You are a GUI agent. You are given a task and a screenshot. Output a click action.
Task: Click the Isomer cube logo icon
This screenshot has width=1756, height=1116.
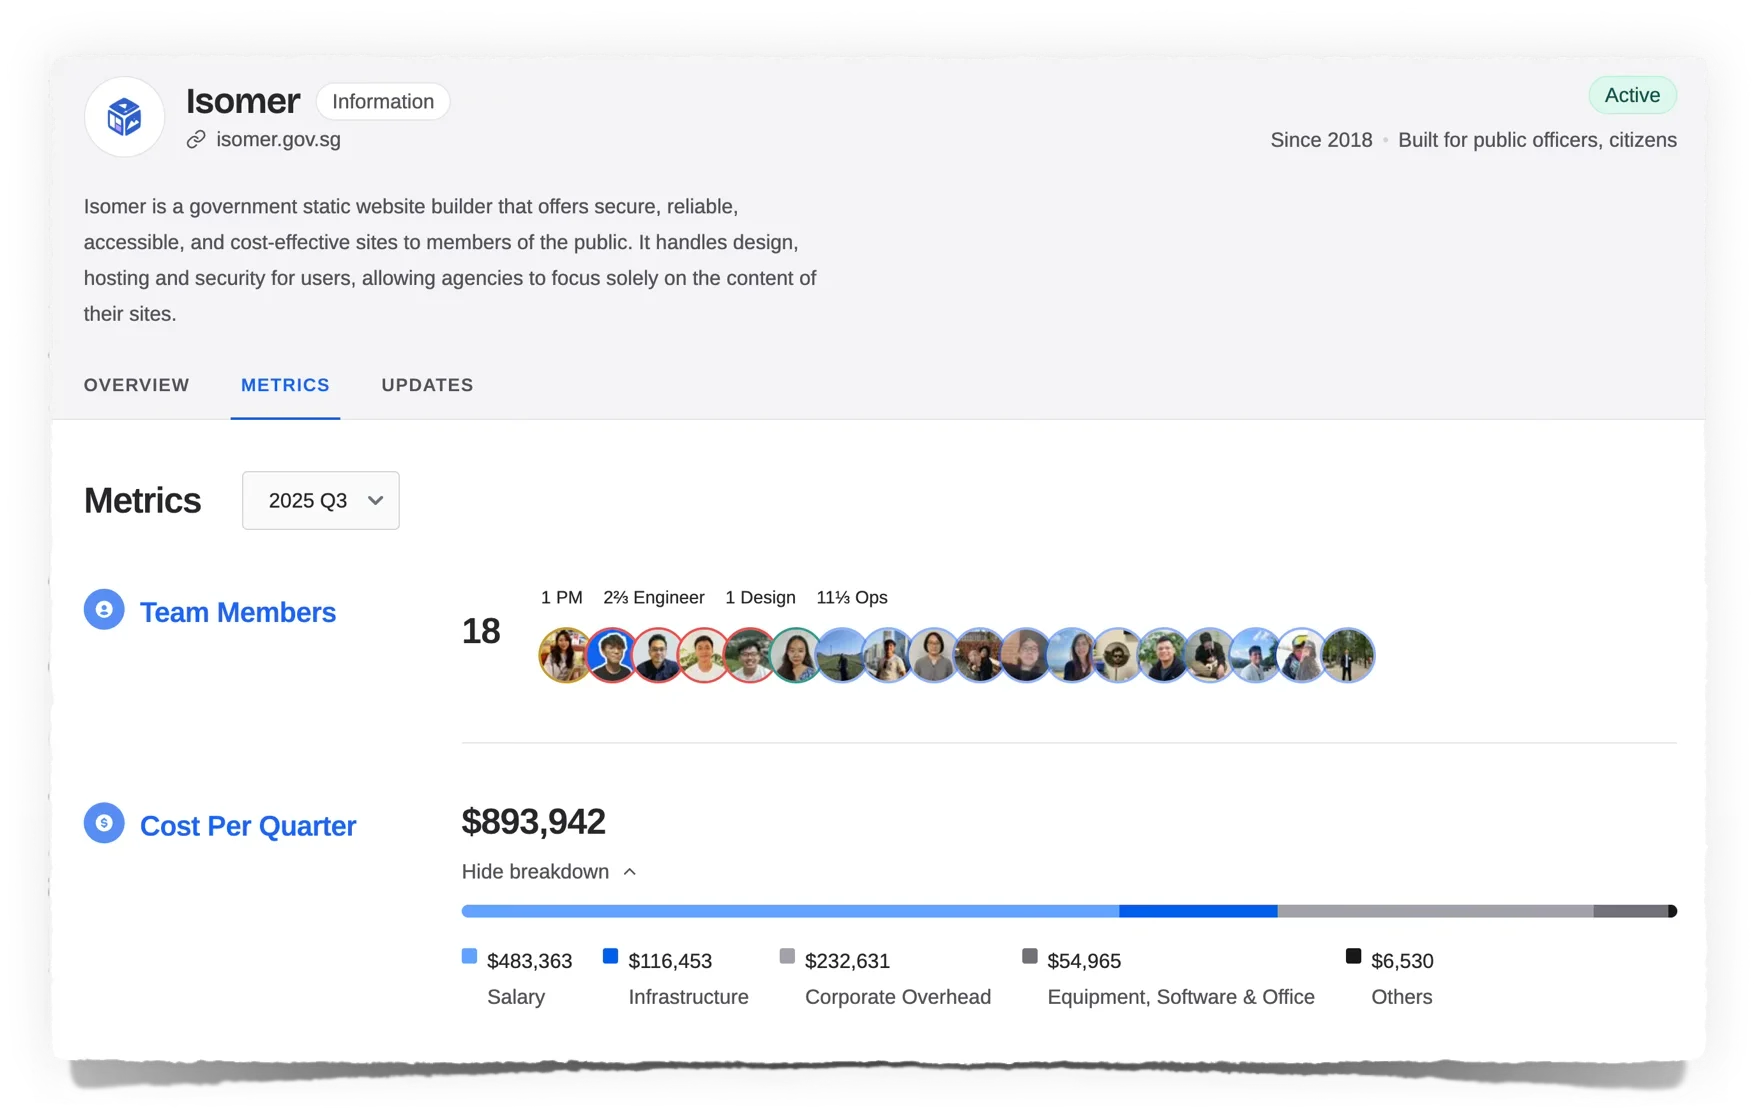(124, 116)
